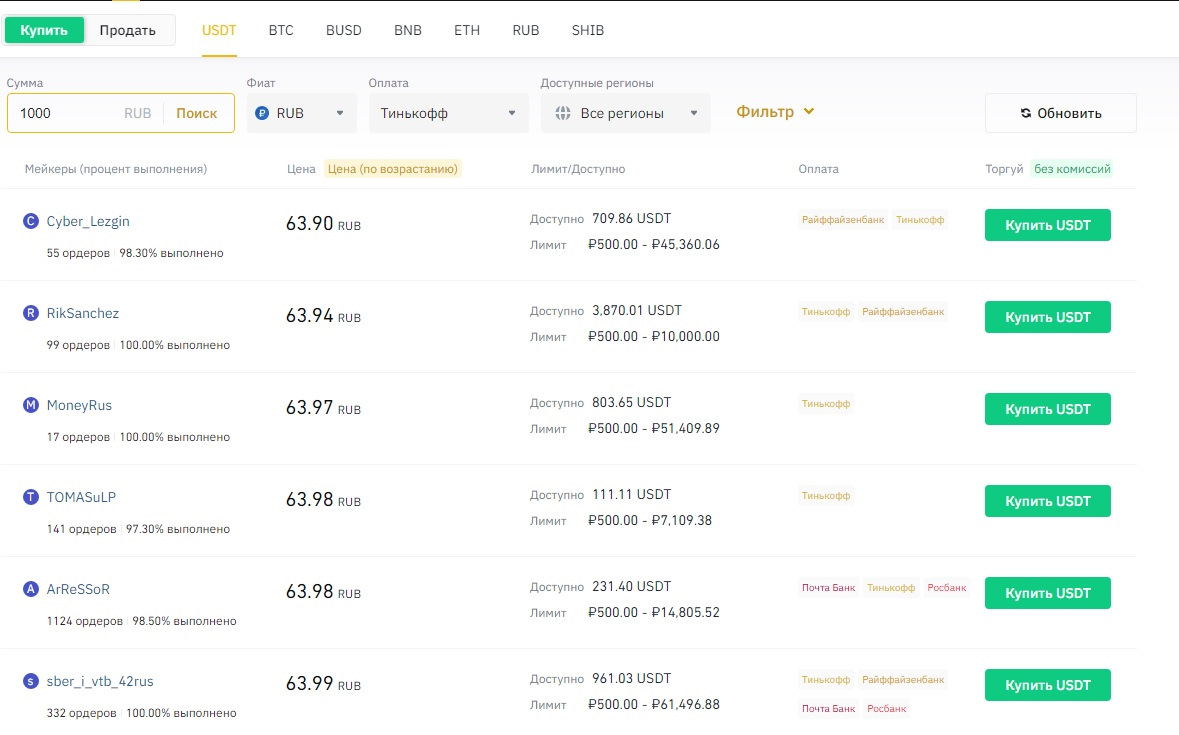1179x735 pixels.
Task: Open the SHIB tab
Action: [x=588, y=30]
